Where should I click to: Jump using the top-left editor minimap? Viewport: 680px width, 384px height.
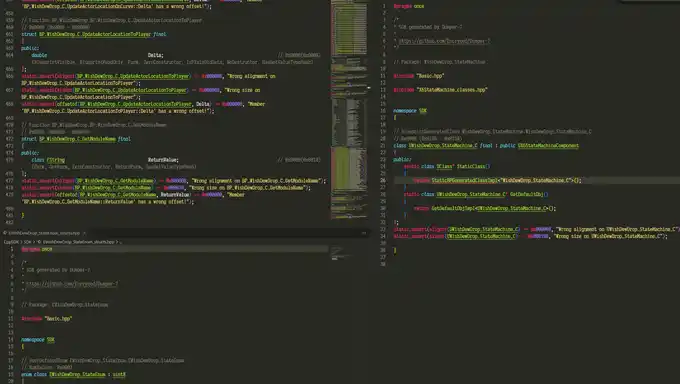[349, 108]
